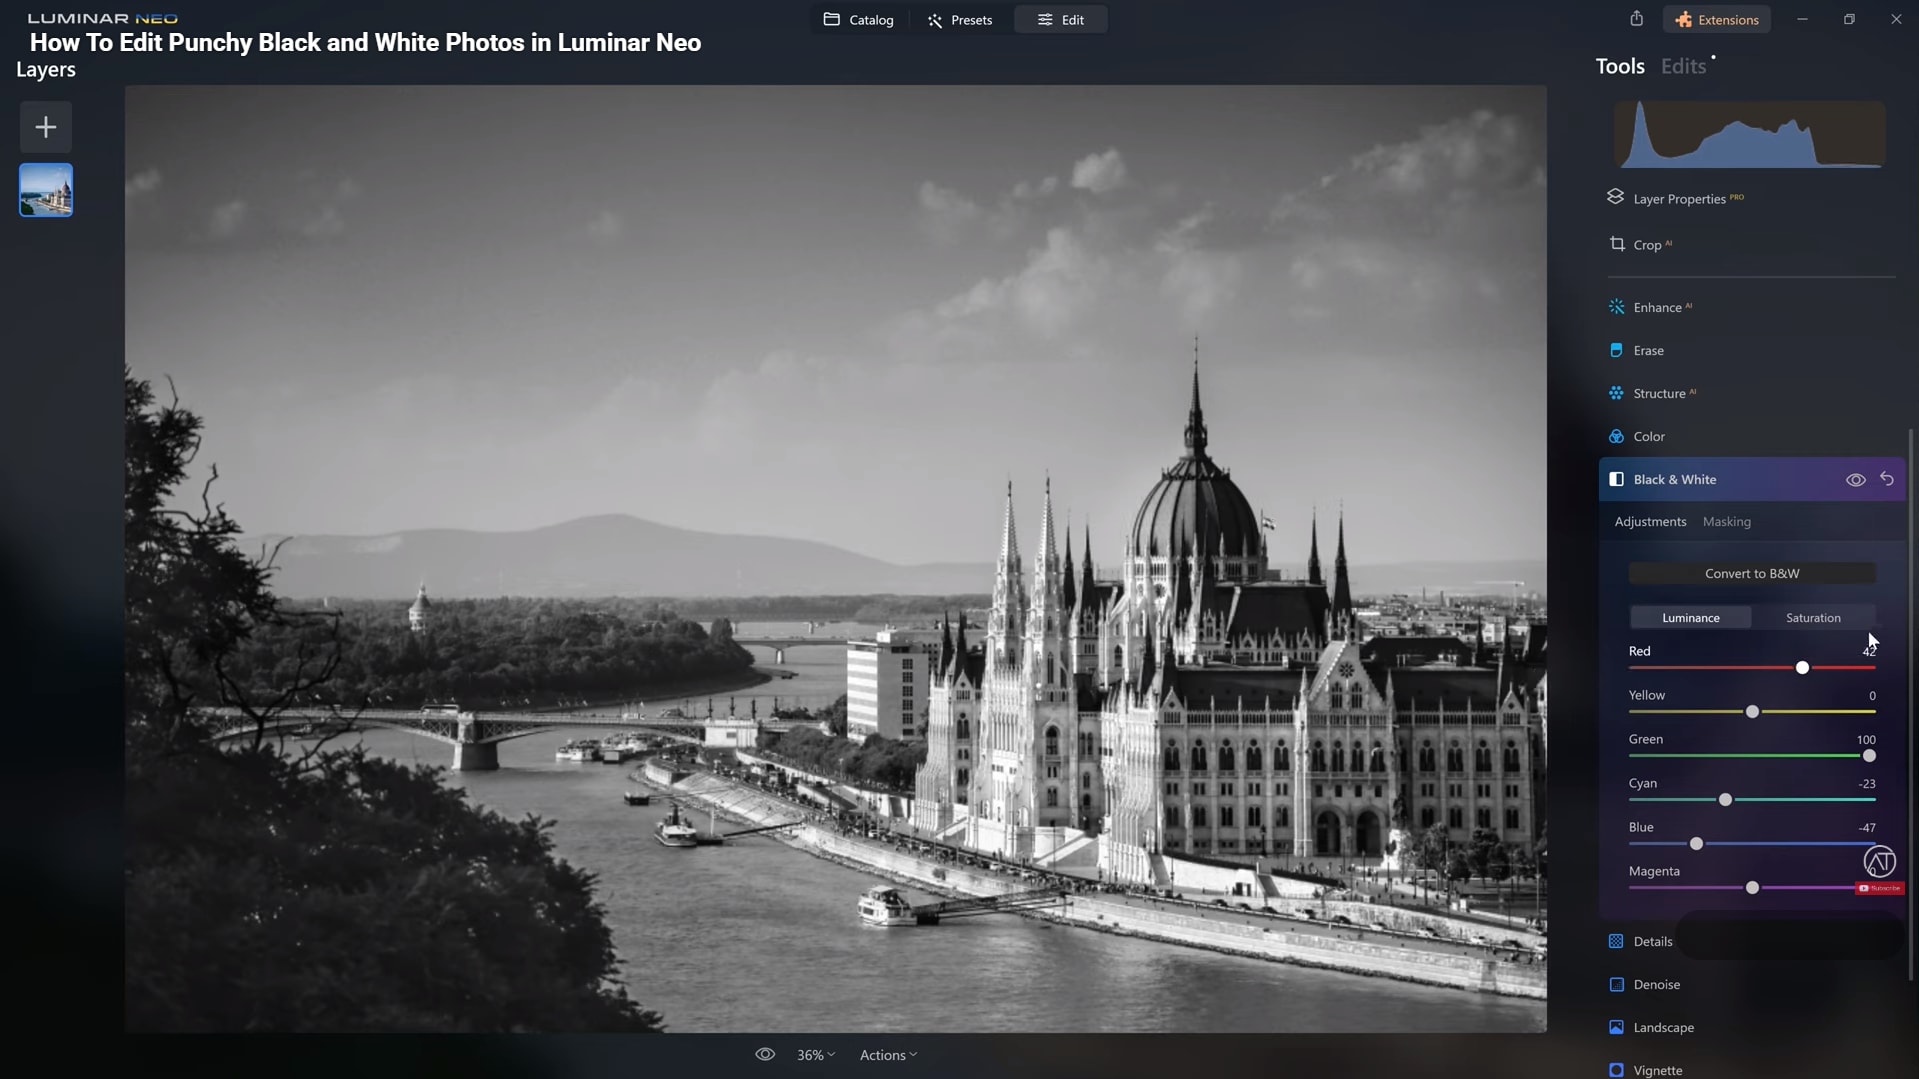Click the Blue value field showing -47
Viewport: 1919px width, 1079px height.
coord(1866,828)
